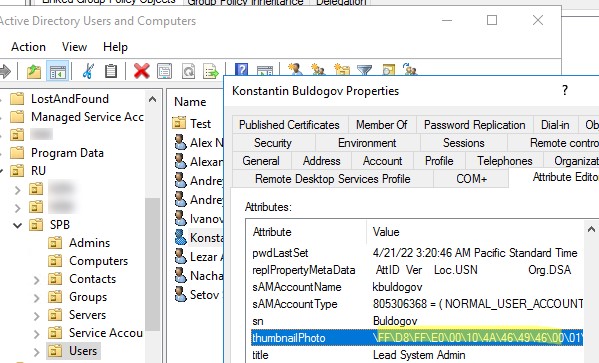Viewport: 599px width, 363px height.
Task: Open the Remote Desktop Services Profile tab
Action: pyautogui.click(x=333, y=178)
